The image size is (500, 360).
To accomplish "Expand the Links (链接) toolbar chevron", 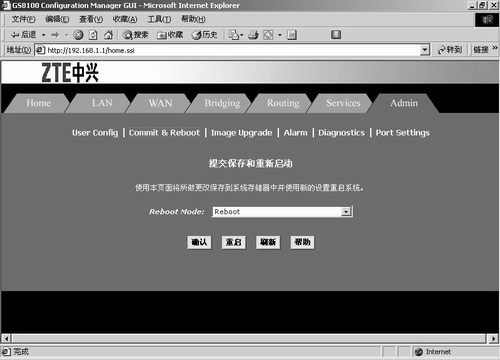I will click(x=495, y=49).
